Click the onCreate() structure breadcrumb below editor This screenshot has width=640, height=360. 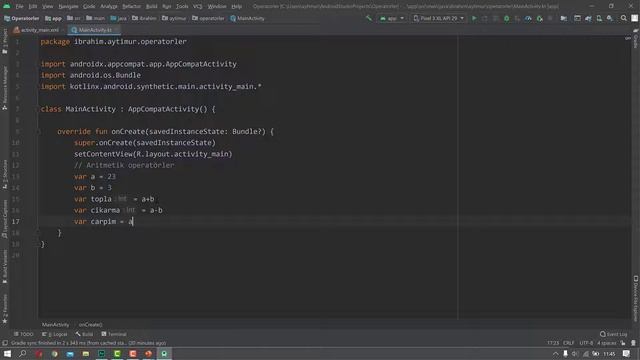click(x=91, y=325)
